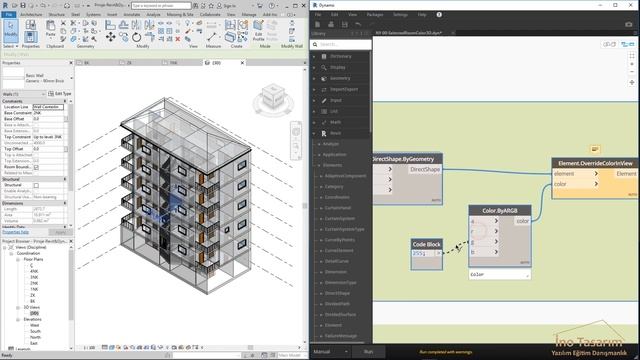Click the Dynamo zoom to fit icon
Screen dimensions: 640x360
632,56
